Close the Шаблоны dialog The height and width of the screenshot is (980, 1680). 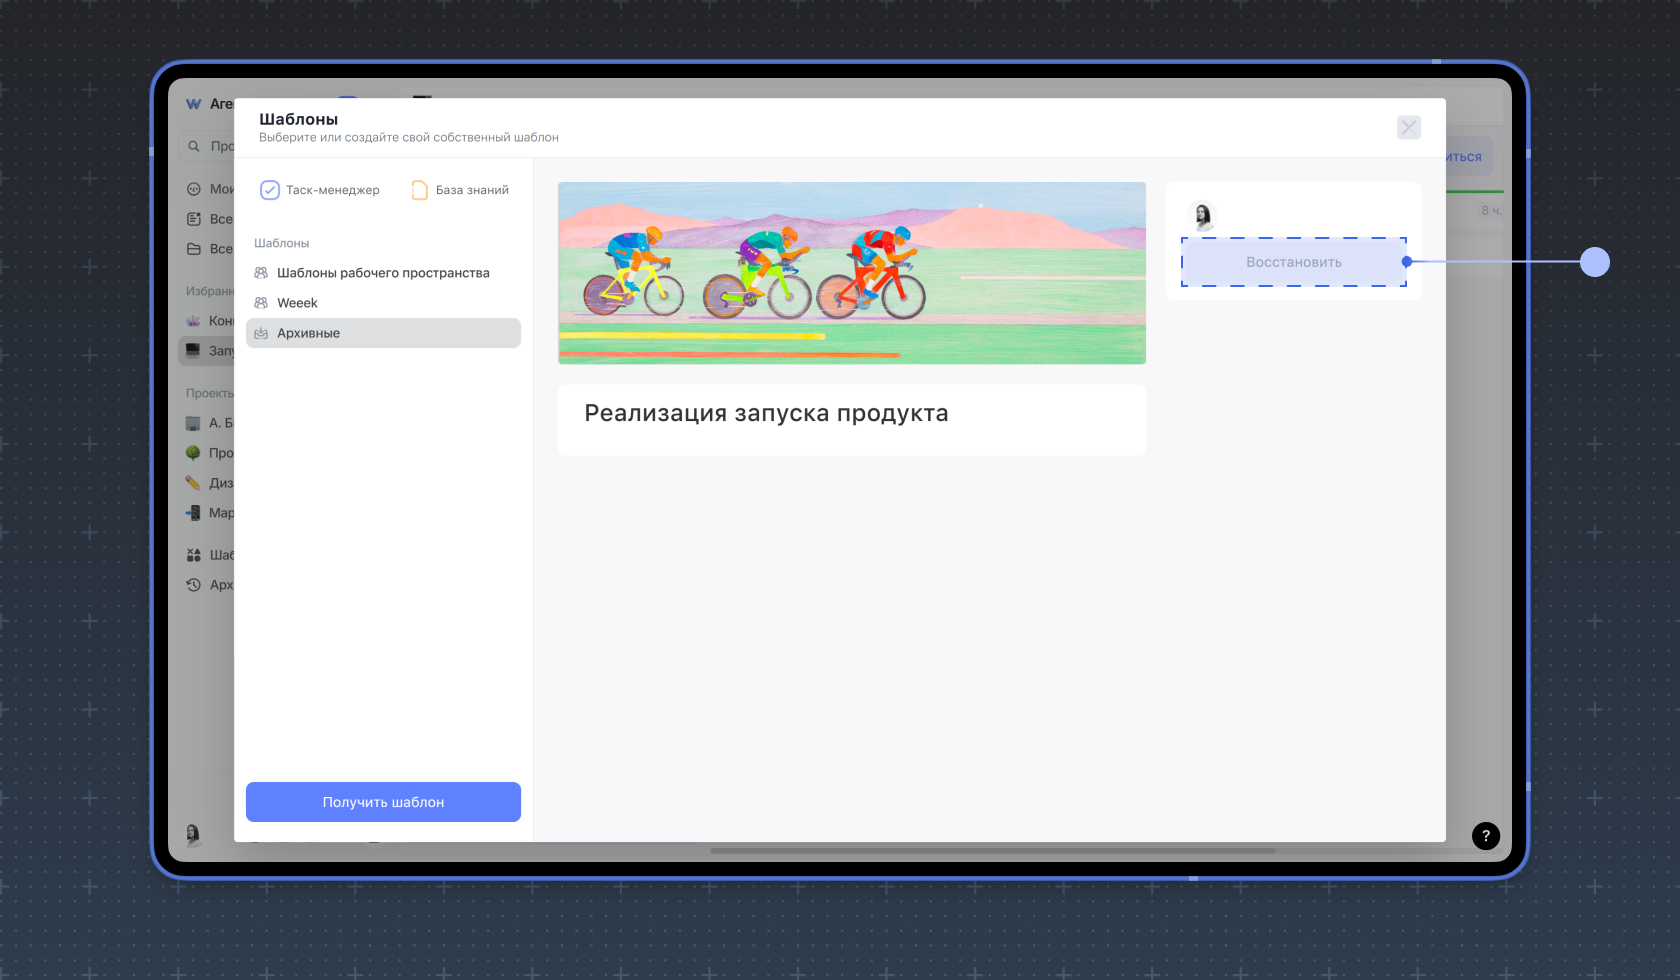point(1408,127)
